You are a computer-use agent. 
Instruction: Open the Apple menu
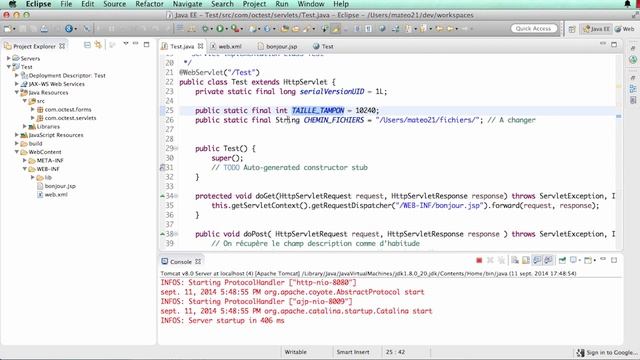pos(13,4)
